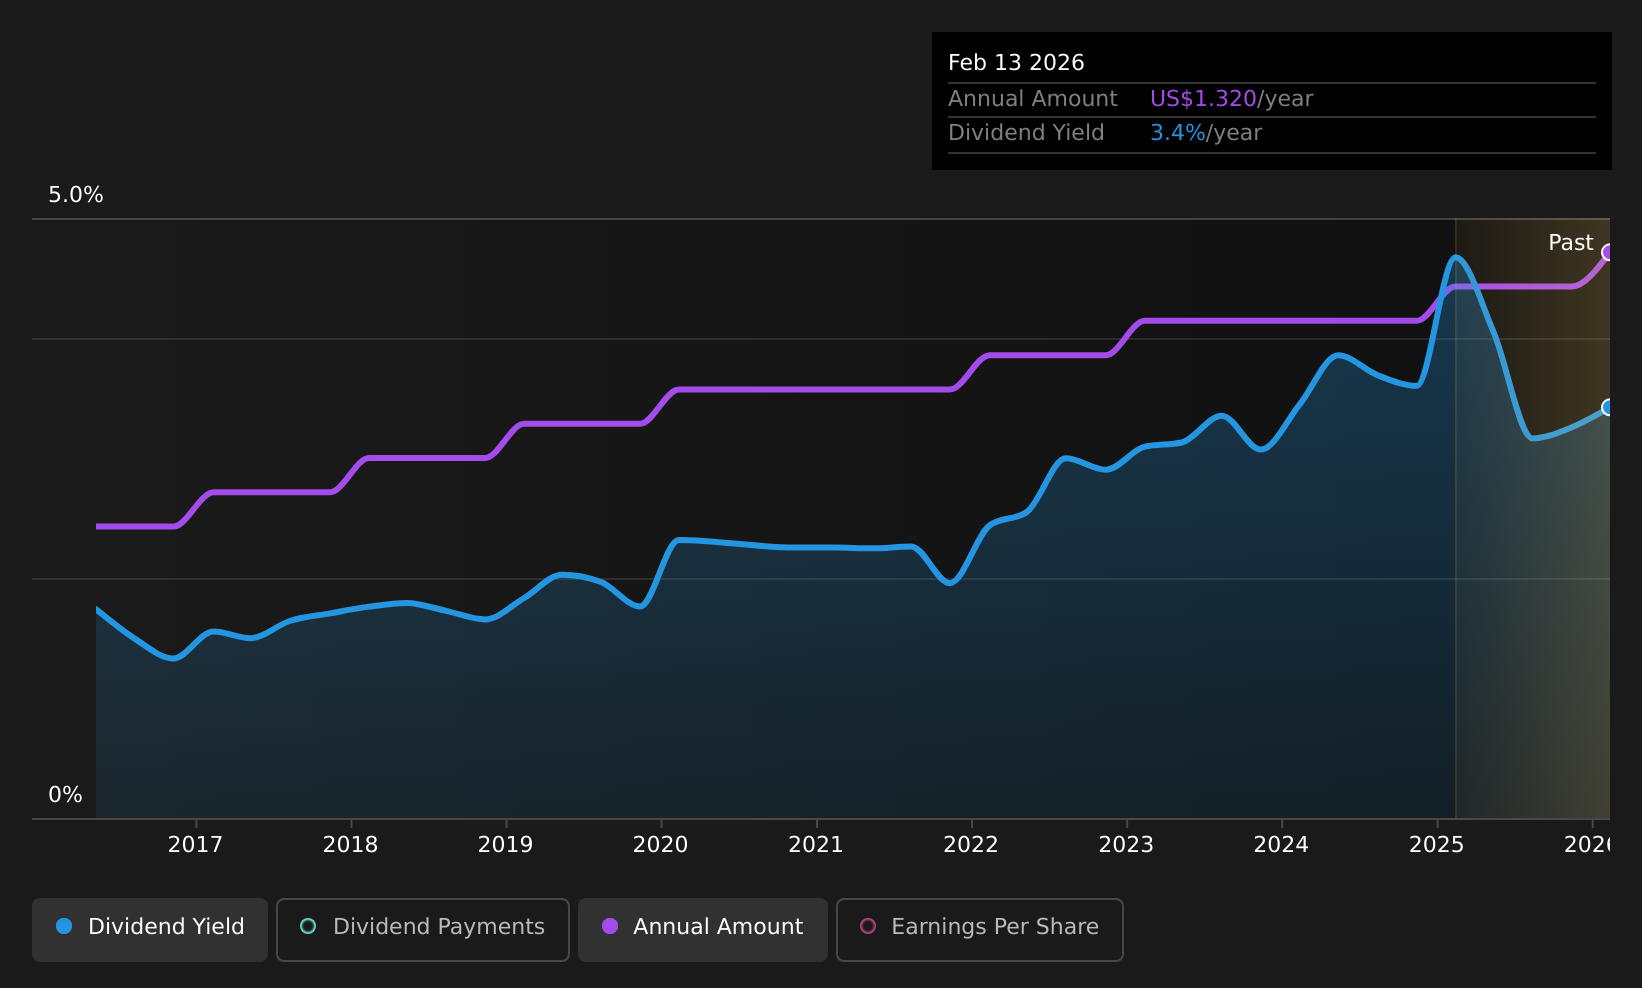Viewport: 1642px width, 988px height.
Task: Click the 3.4%/year dividend yield value
Action: [1206, 133]
